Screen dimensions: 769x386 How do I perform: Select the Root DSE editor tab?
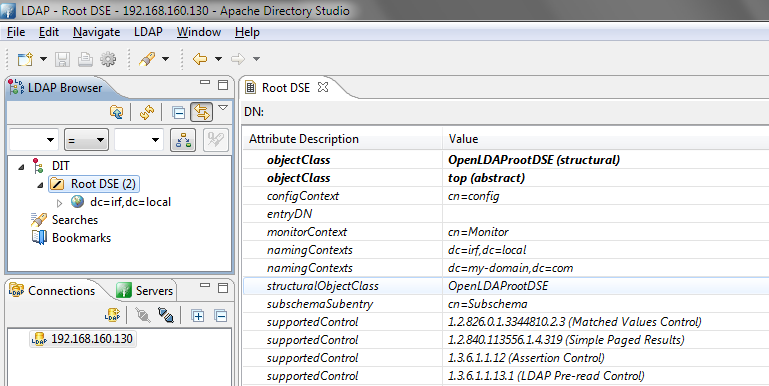(286, 88)
